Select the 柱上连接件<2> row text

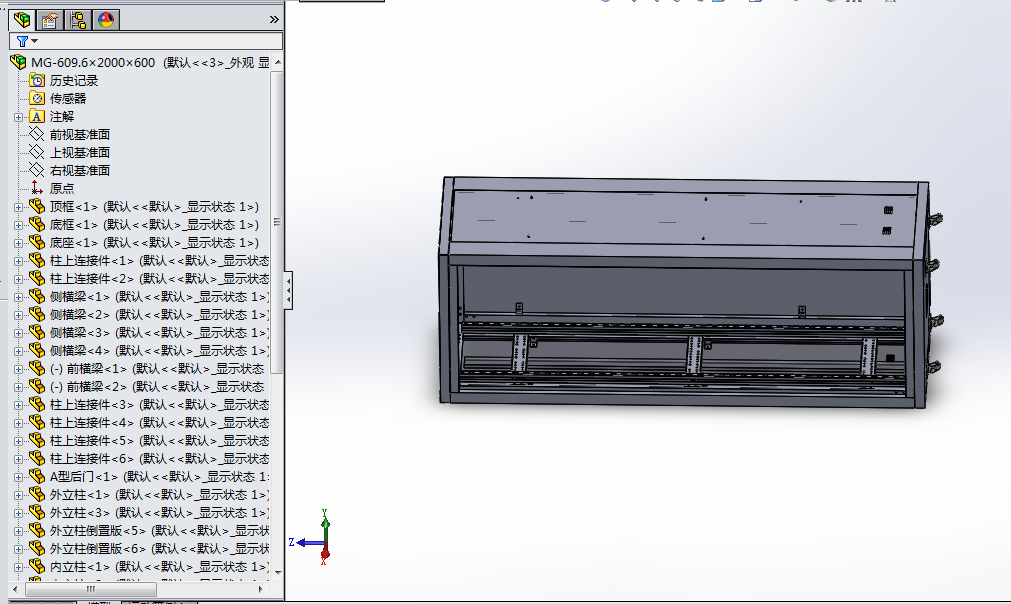point(159,278)
